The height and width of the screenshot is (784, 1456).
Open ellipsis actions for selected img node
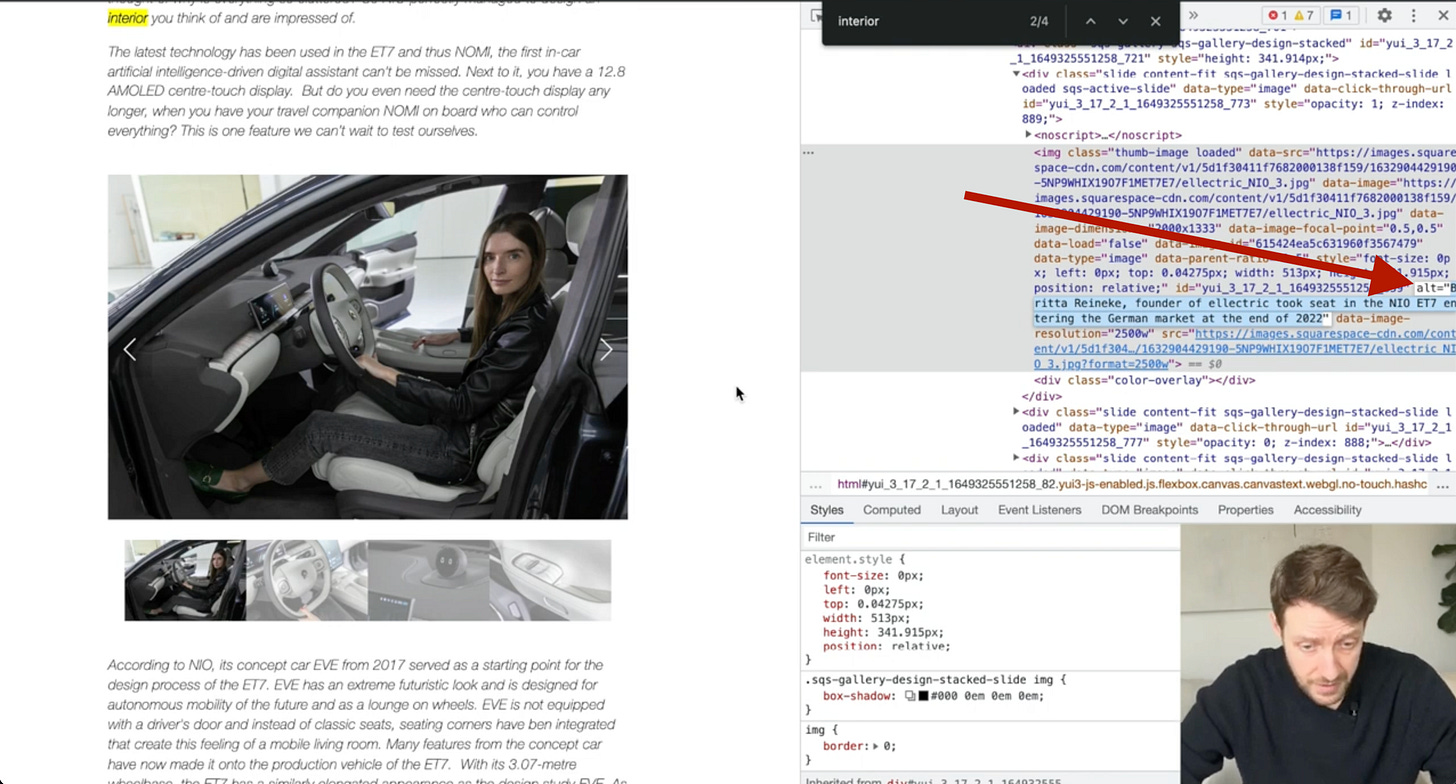(x=809, y=152)
